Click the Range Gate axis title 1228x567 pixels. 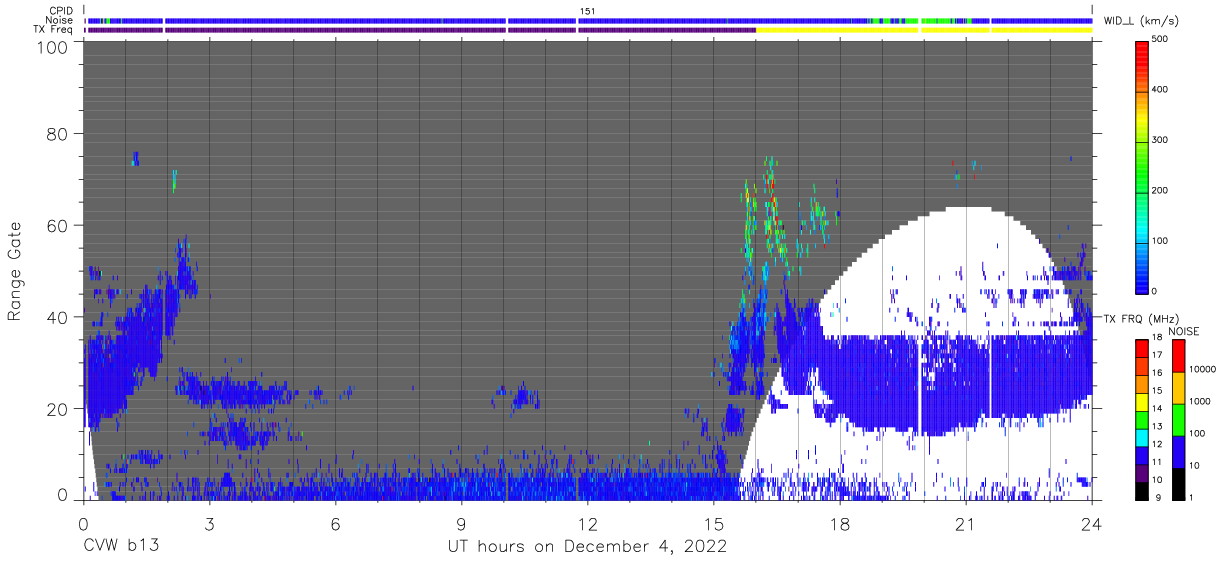click(15, 272)
